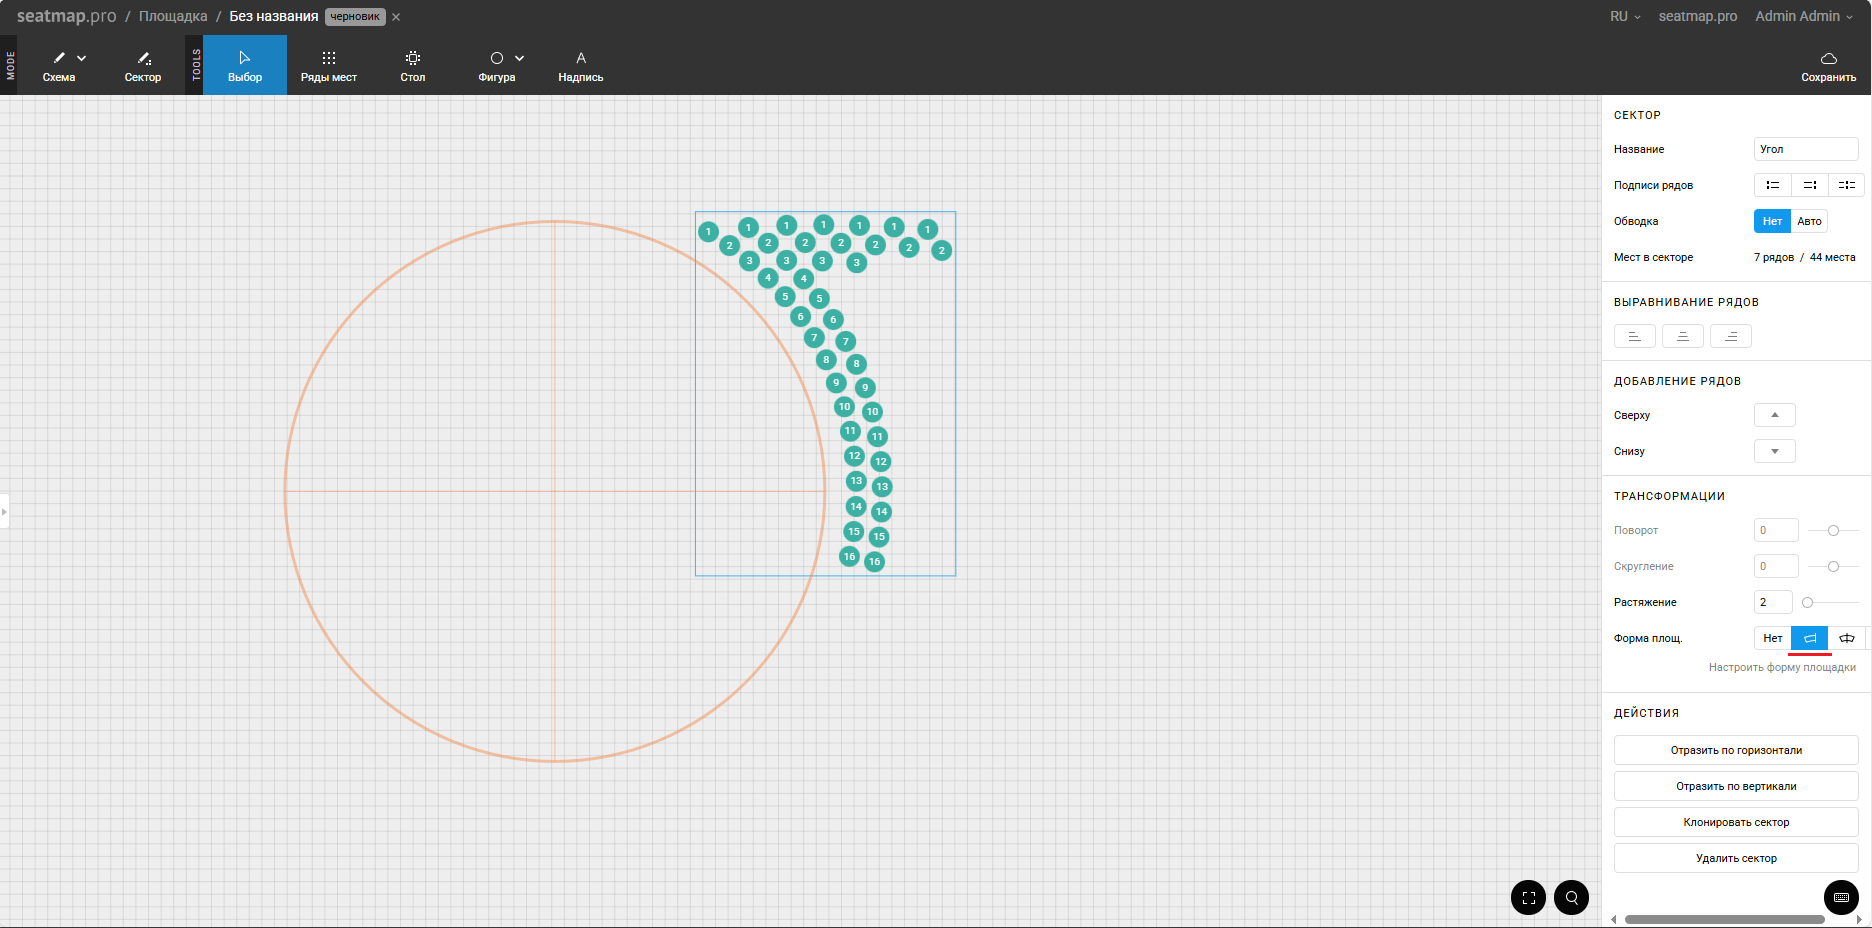Toggle fullscreen view button

point(1528,897)
